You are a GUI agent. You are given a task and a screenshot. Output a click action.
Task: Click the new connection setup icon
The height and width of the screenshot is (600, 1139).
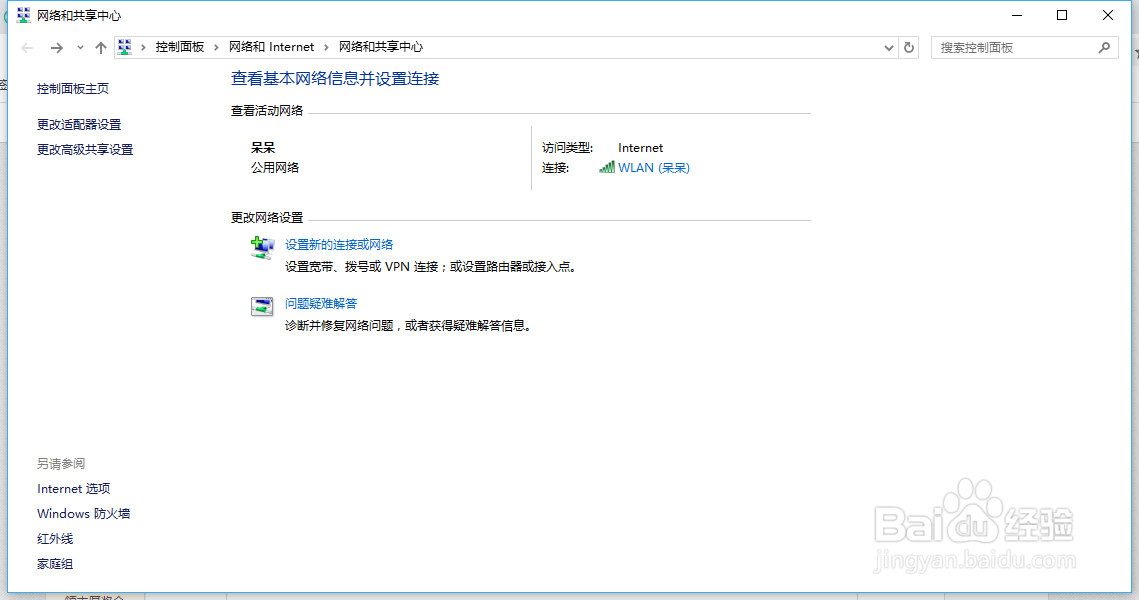pos(262,248)
